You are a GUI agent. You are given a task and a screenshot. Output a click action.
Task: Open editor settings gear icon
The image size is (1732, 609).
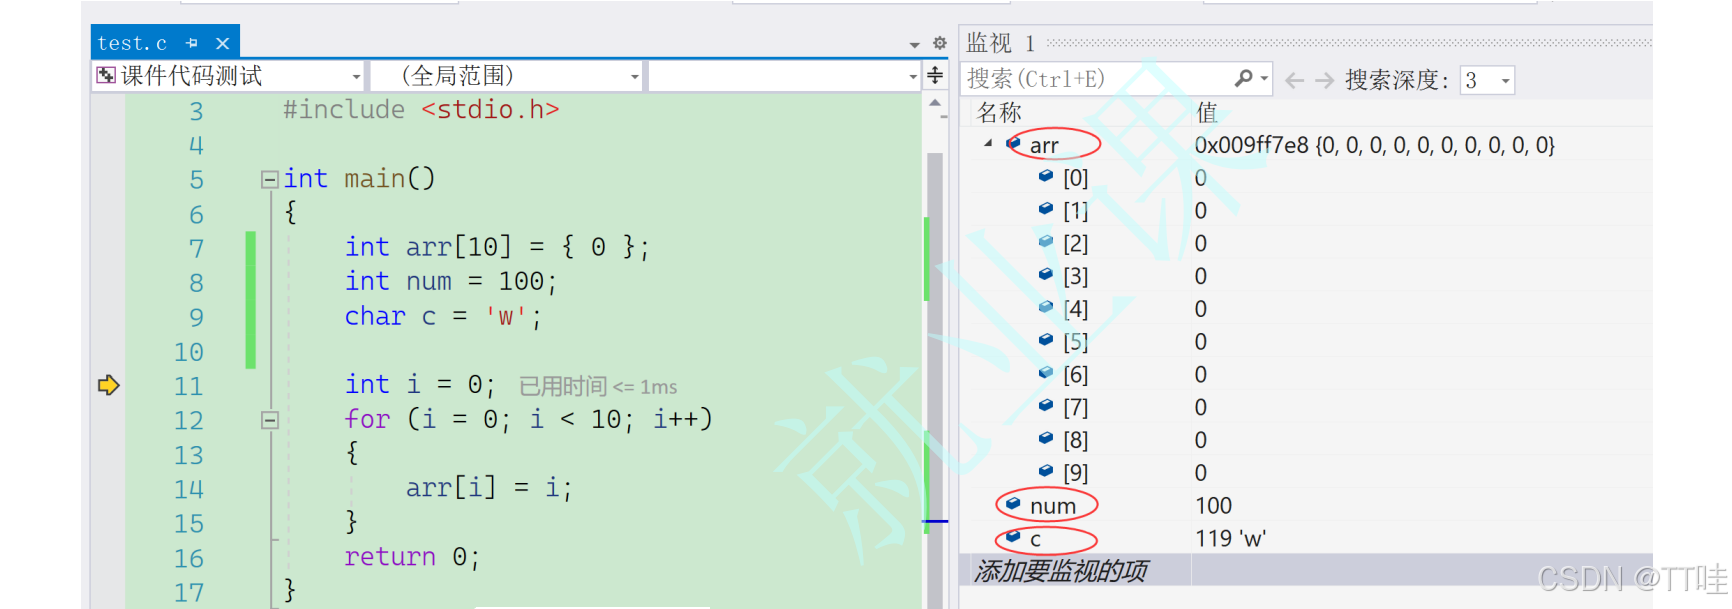939,43
